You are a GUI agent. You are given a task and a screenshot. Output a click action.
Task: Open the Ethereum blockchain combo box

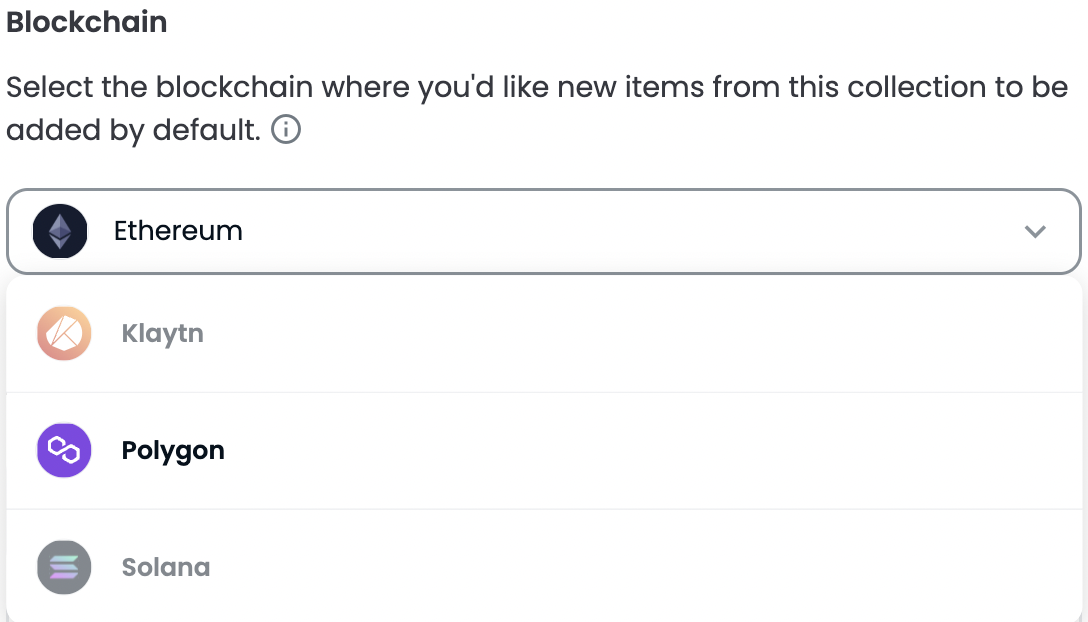pos(544,231)
